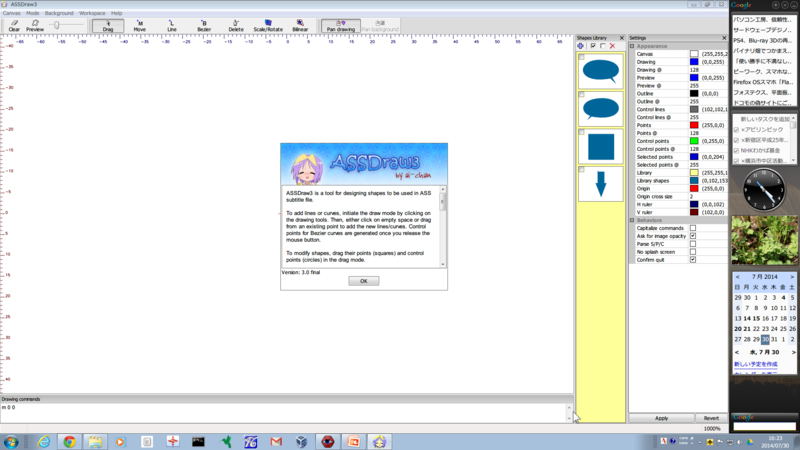The height and width of the screenshot is (450, 800).
Task: Choose the Bilinear transformation tool
Action: (x=300, y=26)
